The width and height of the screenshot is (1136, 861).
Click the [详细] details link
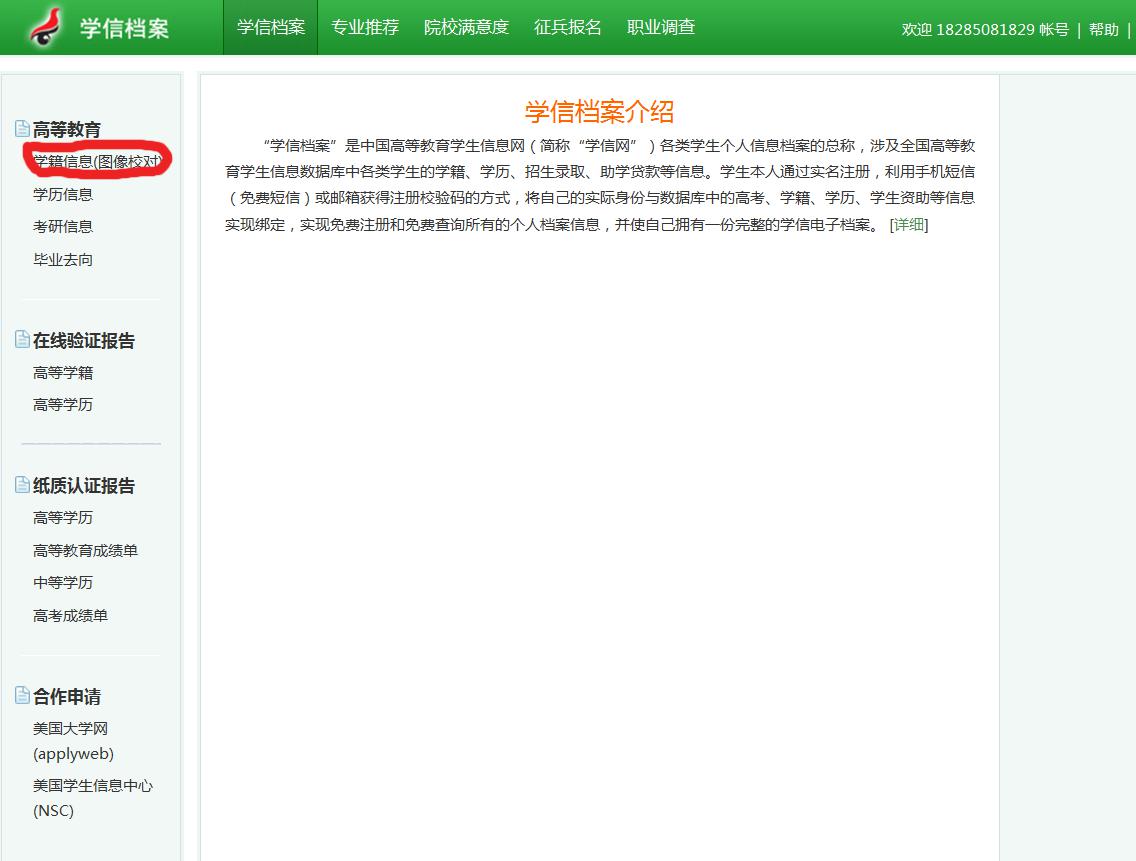908,225
